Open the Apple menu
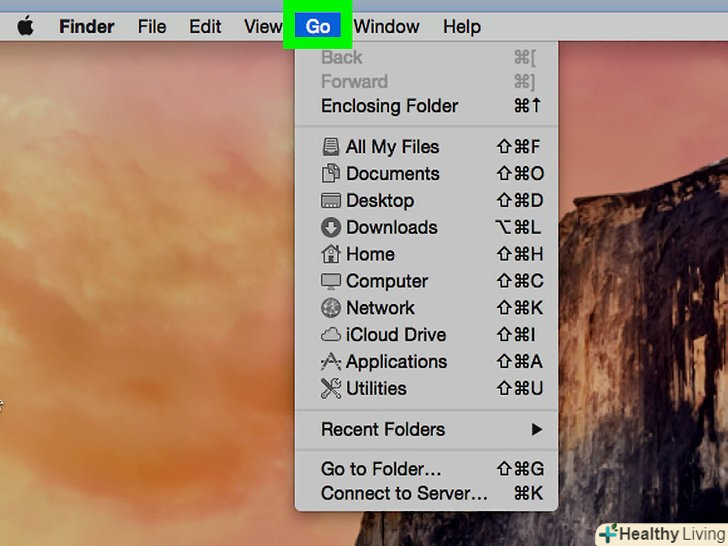Image resolution: width=728 pixels, height=546 pixels. point(26,26)
